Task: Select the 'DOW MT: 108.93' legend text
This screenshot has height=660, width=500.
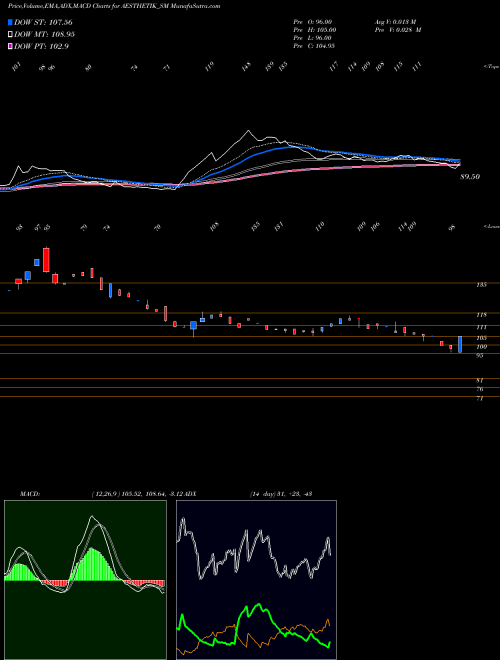Action: [45, 35]
